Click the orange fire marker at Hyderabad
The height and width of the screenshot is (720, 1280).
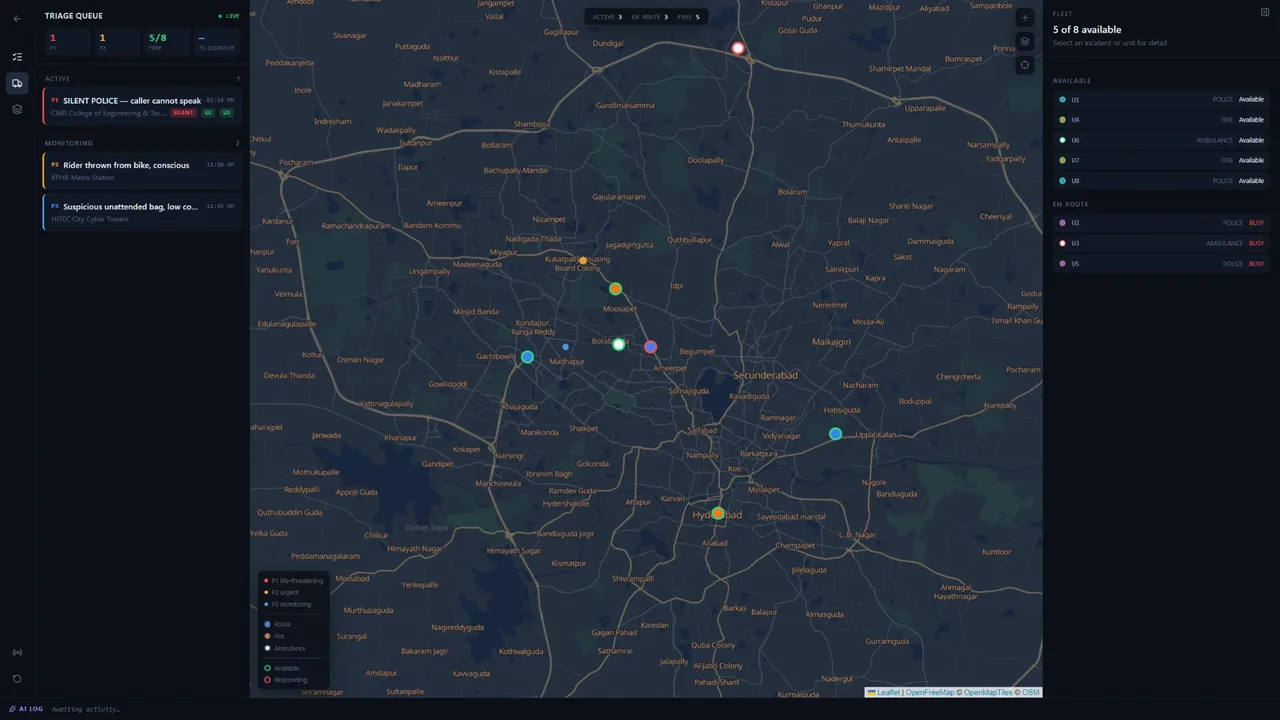tap(717, 513)
